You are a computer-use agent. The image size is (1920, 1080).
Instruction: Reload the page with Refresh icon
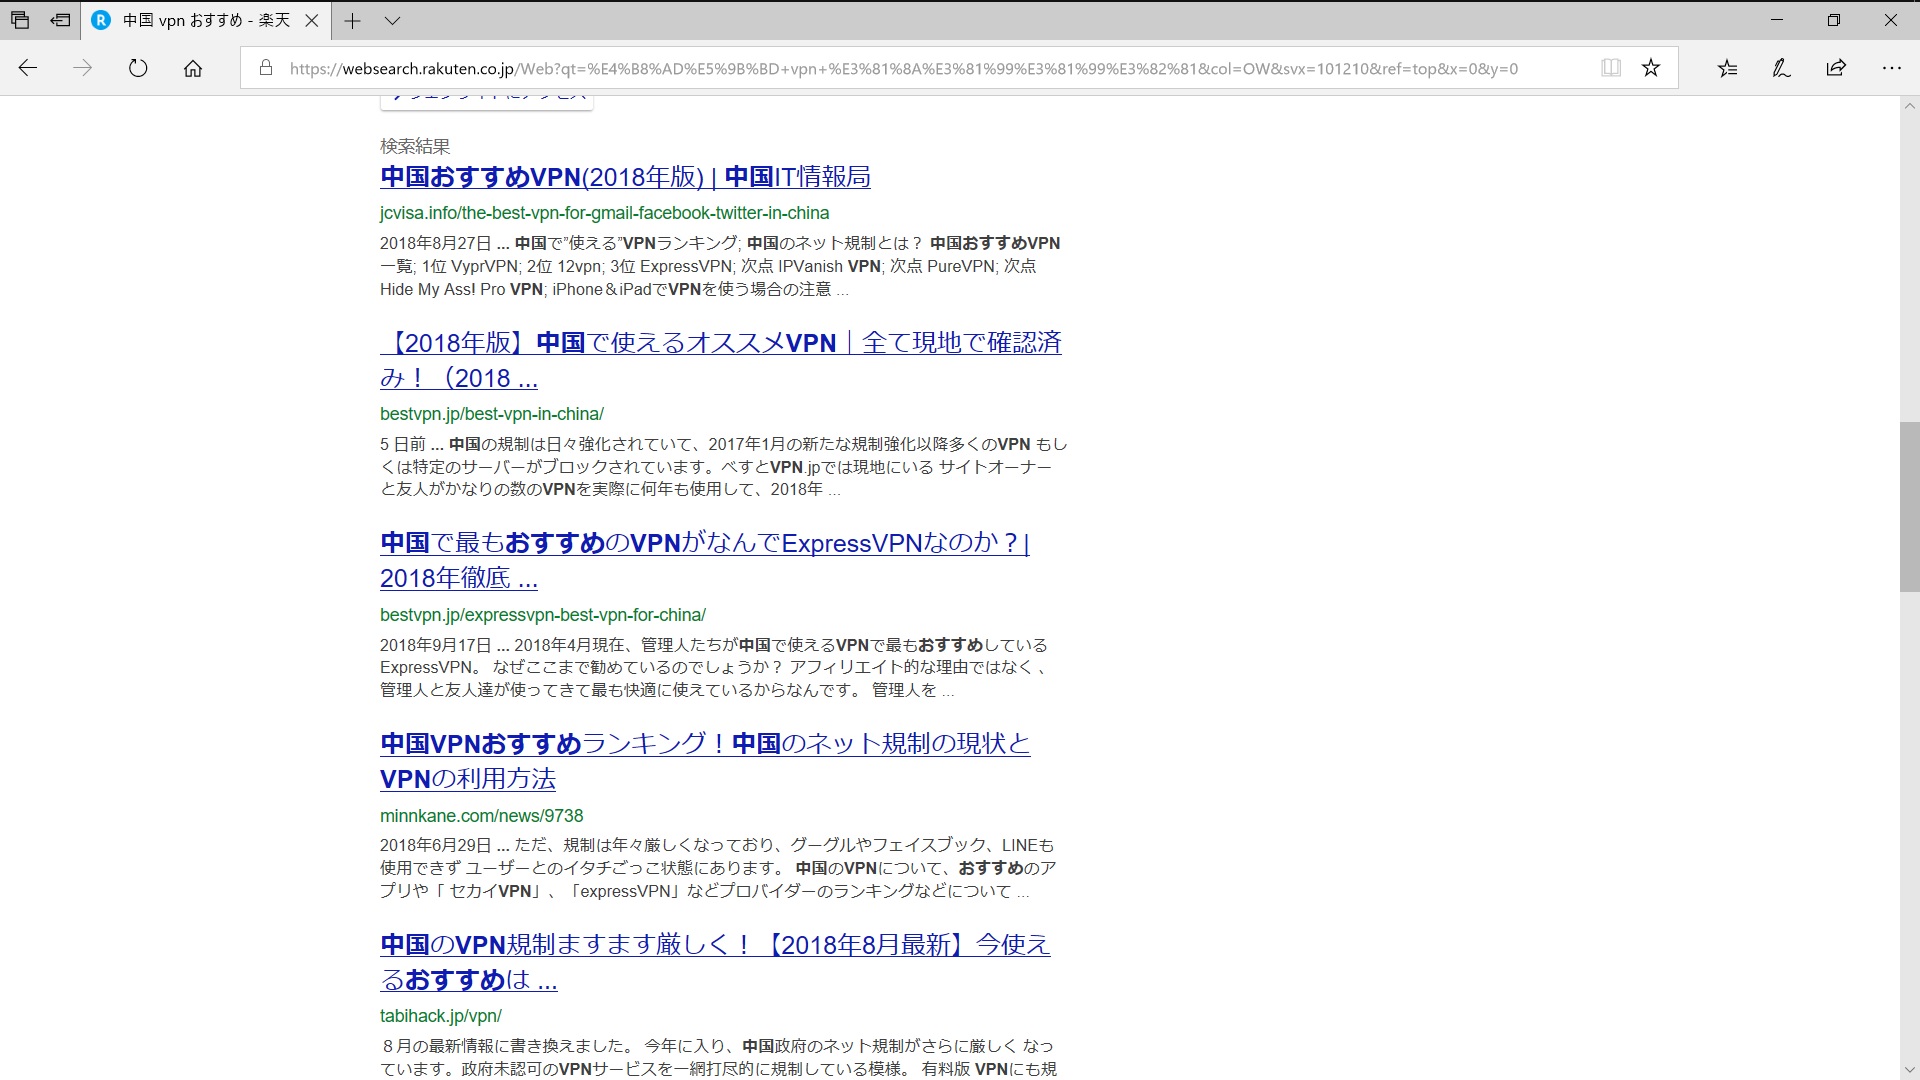coord(138,68)
